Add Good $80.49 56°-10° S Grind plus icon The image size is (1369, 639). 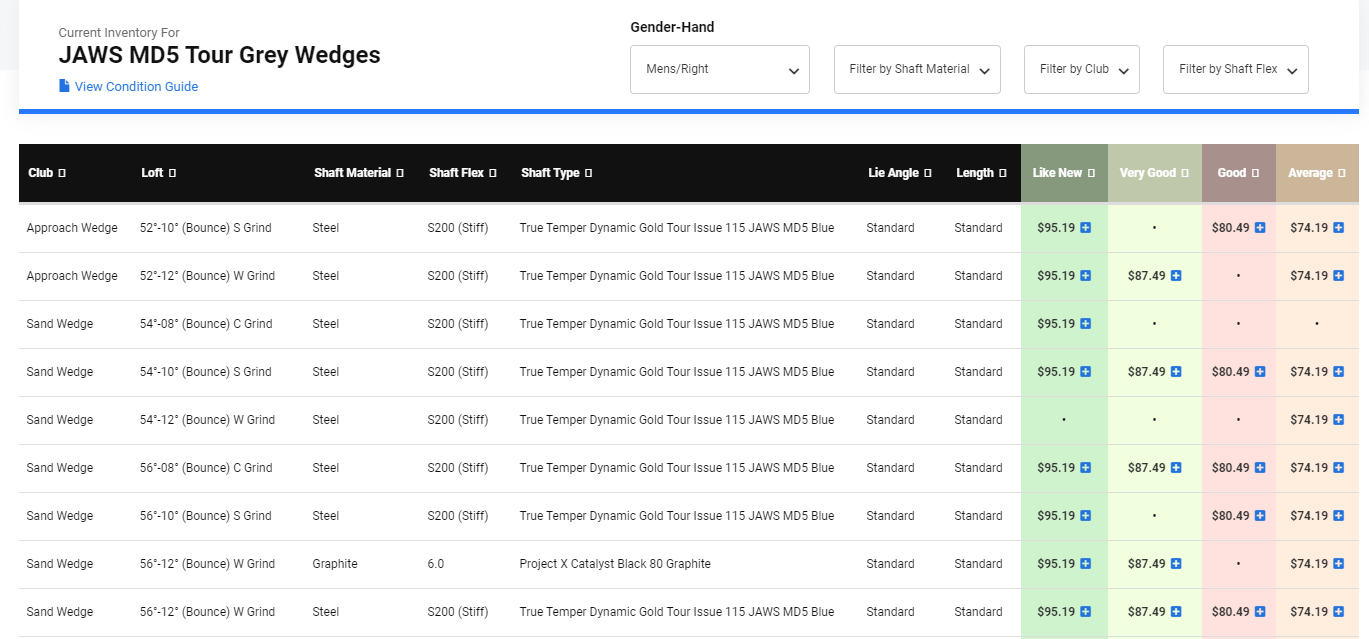[1260, 516]
